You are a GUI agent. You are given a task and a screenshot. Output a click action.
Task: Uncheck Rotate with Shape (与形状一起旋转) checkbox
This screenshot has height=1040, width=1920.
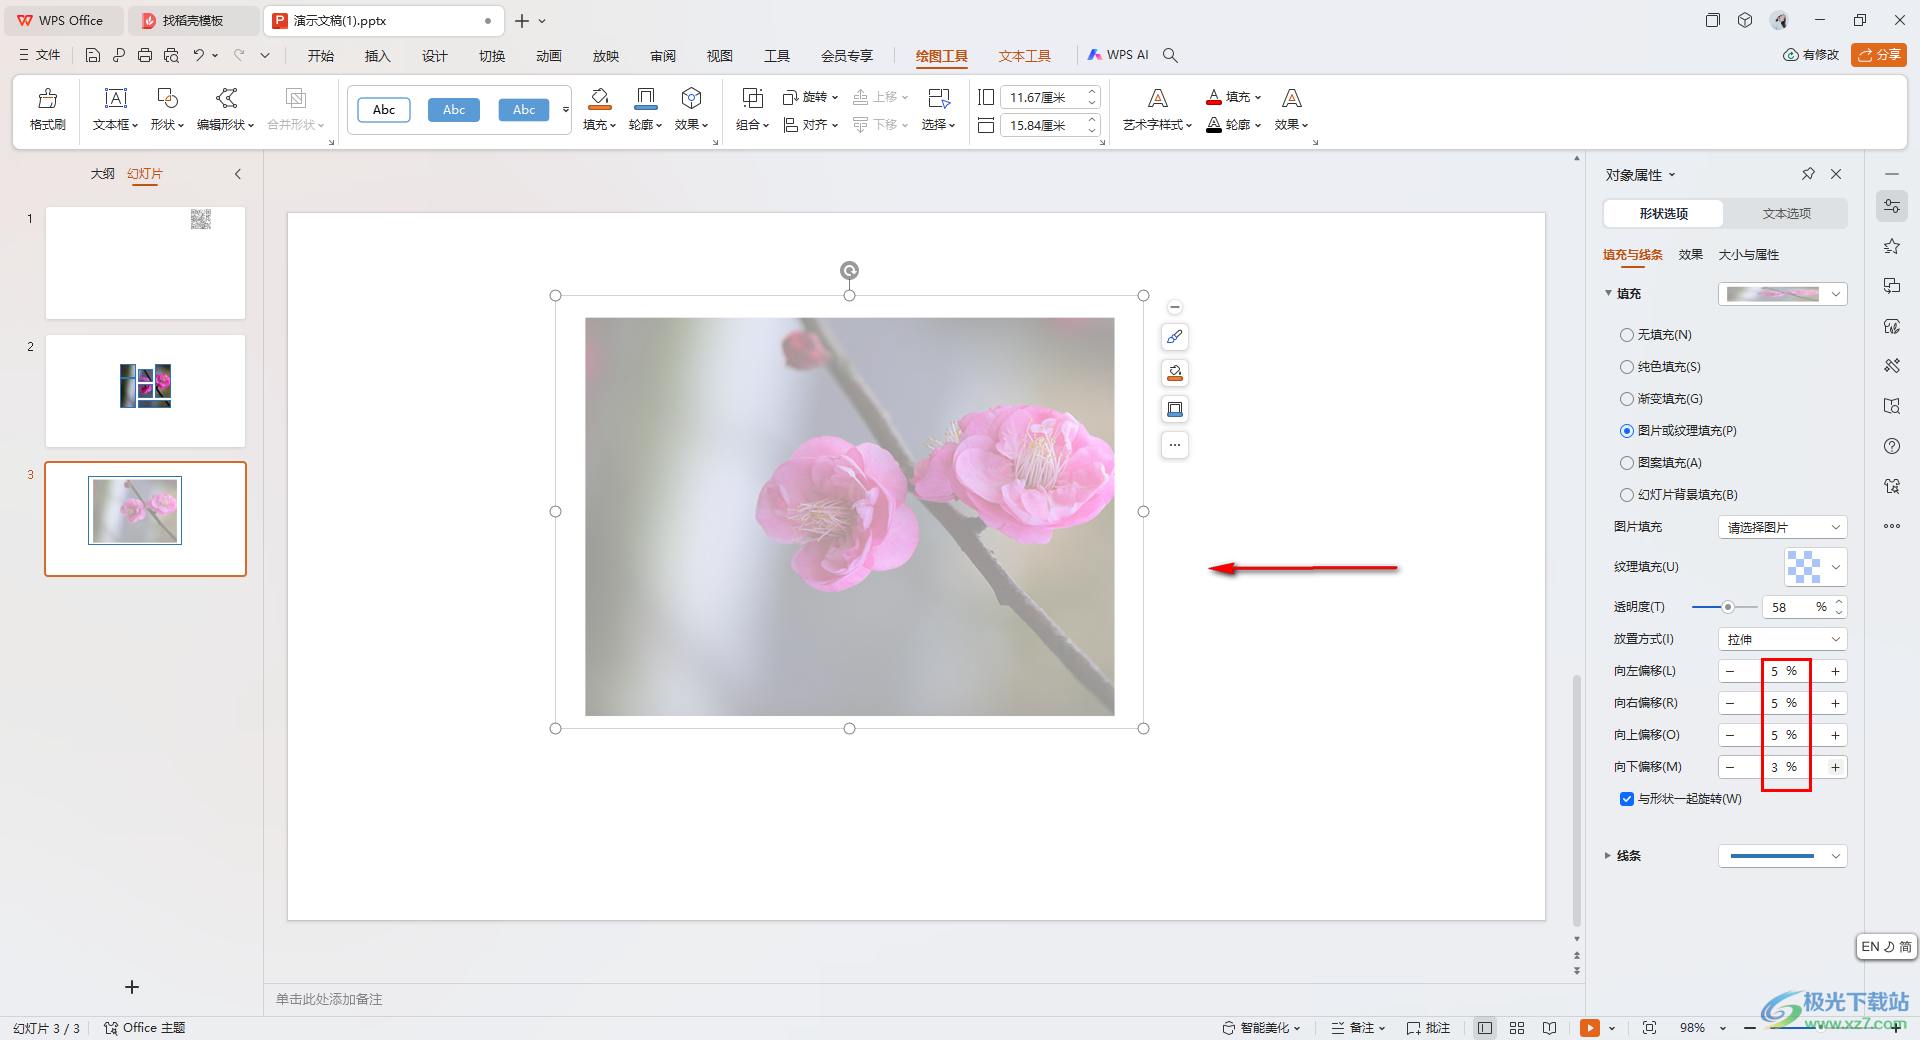point(1627,799)
